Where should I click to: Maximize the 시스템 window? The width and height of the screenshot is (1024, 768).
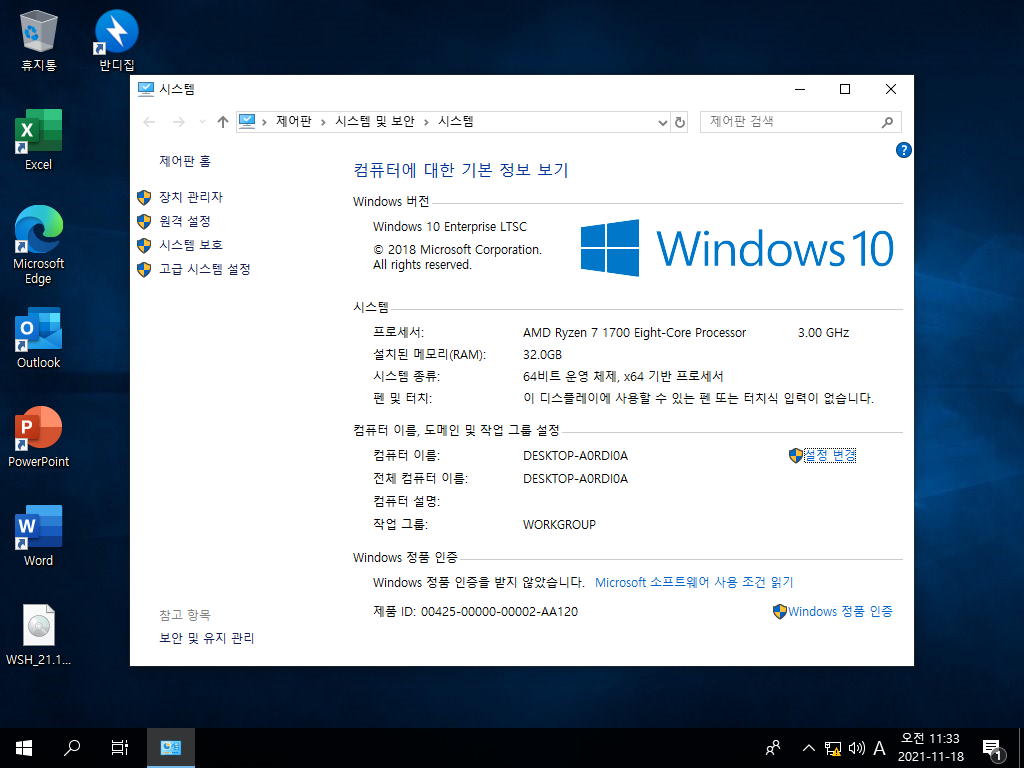click(844, 89)
